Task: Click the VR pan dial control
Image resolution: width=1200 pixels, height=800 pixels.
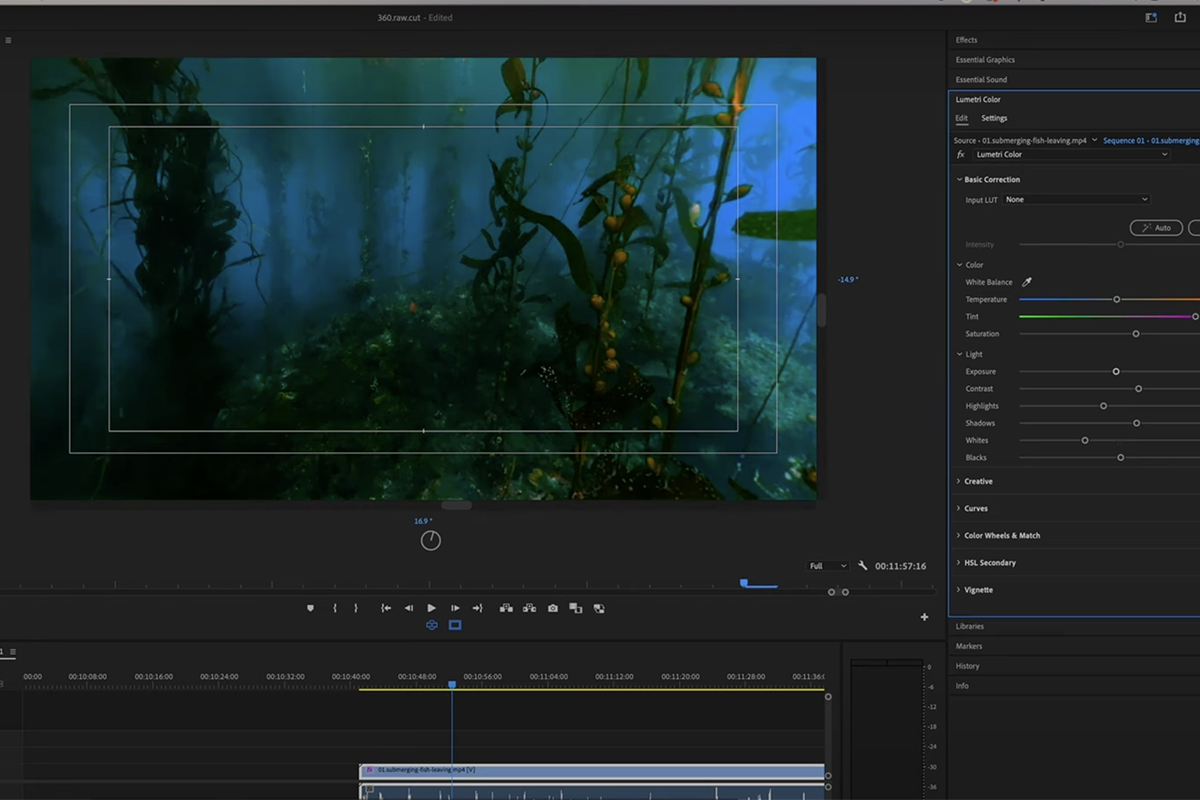Action: [431, 540]
